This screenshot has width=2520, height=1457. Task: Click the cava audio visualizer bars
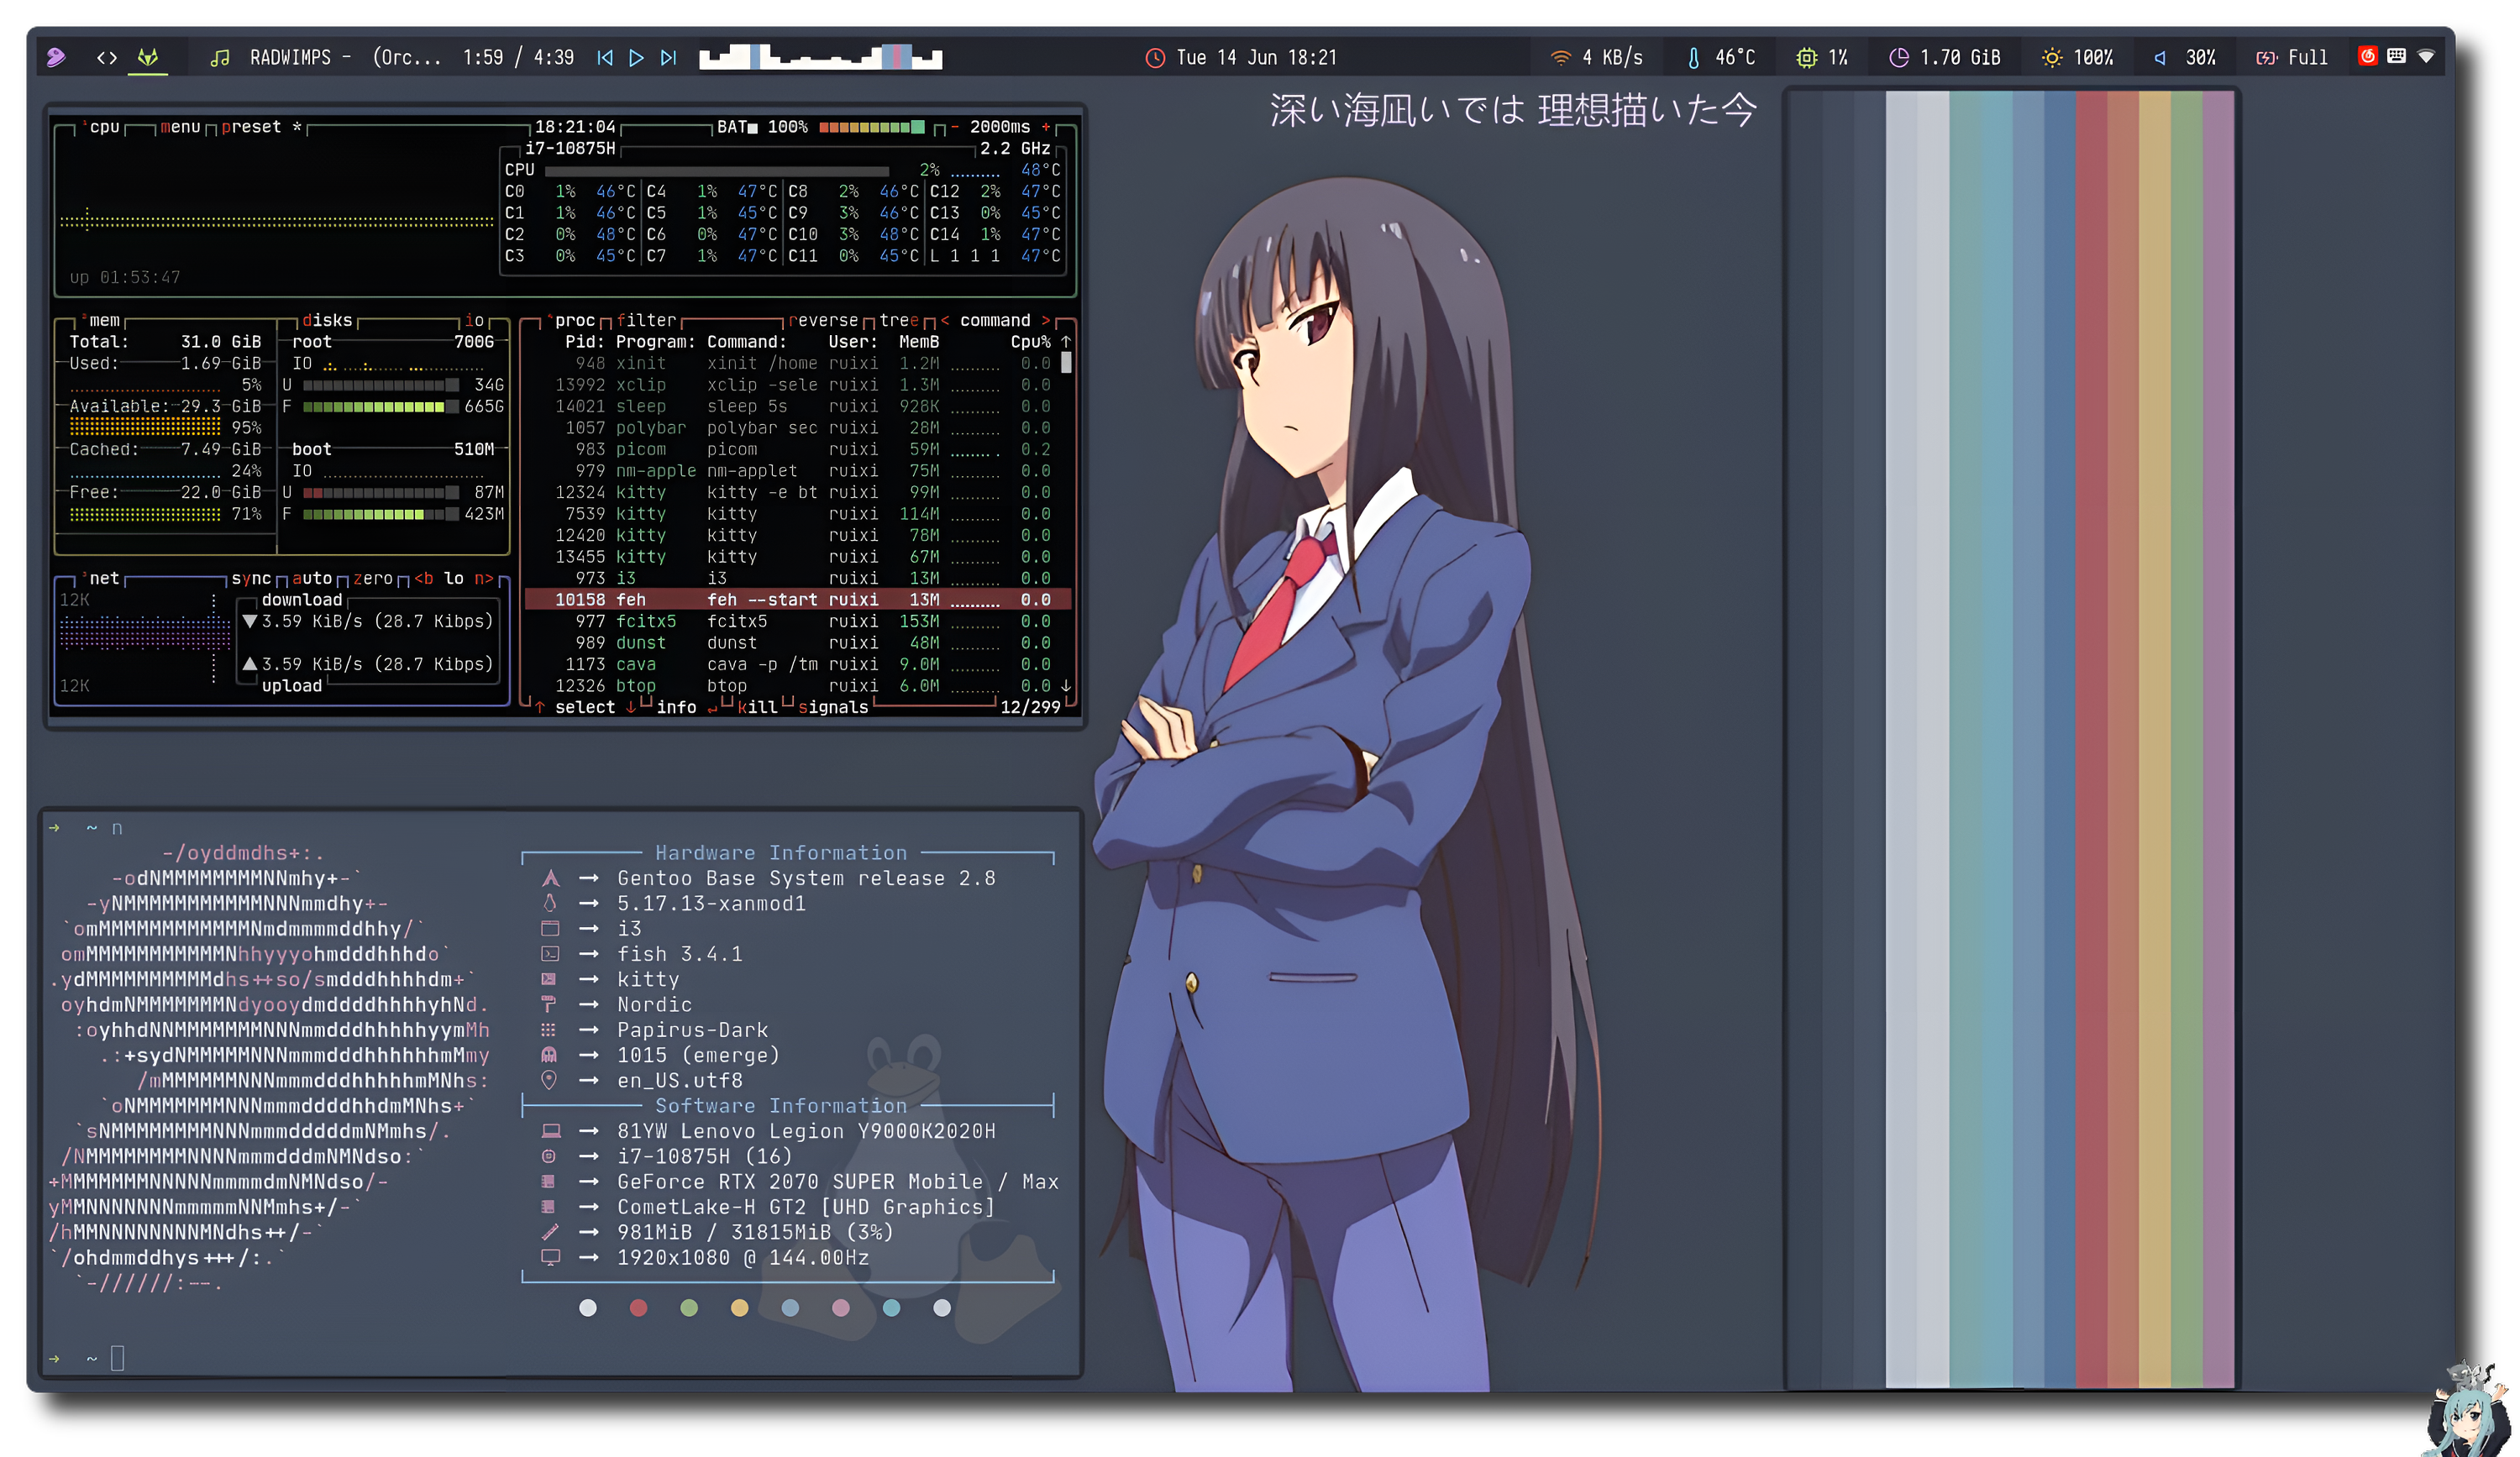pos(820,57)
